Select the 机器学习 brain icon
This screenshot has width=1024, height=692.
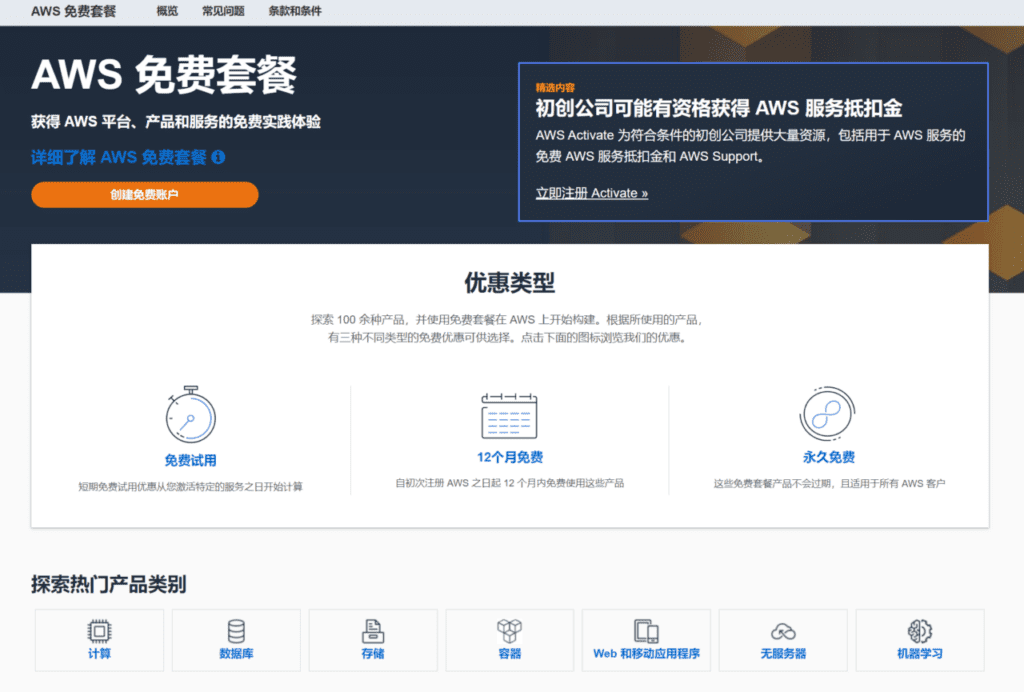coord(920,631)
